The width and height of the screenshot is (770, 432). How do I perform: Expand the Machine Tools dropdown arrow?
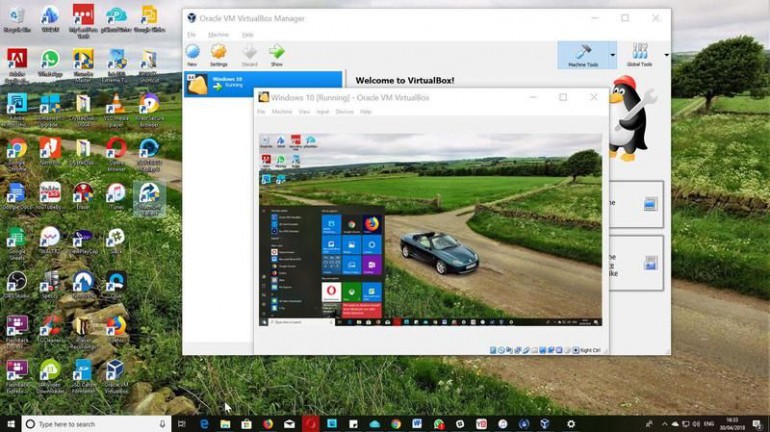click(x=612, y=55)
